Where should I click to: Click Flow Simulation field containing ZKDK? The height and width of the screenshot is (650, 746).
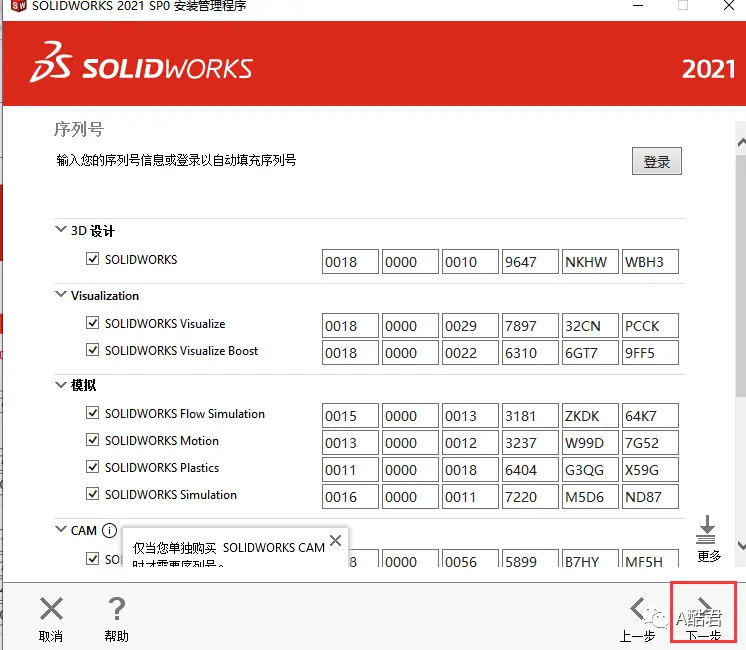pyautogui.click(x=590, y=416)
